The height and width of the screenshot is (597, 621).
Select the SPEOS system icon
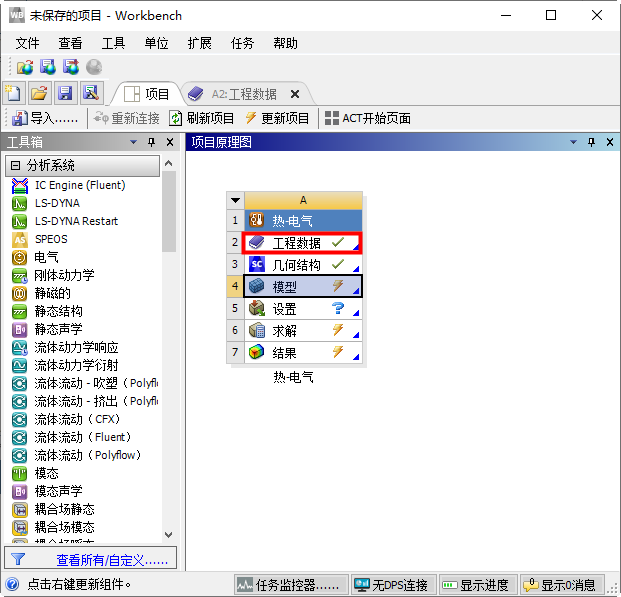coord(19,239)
